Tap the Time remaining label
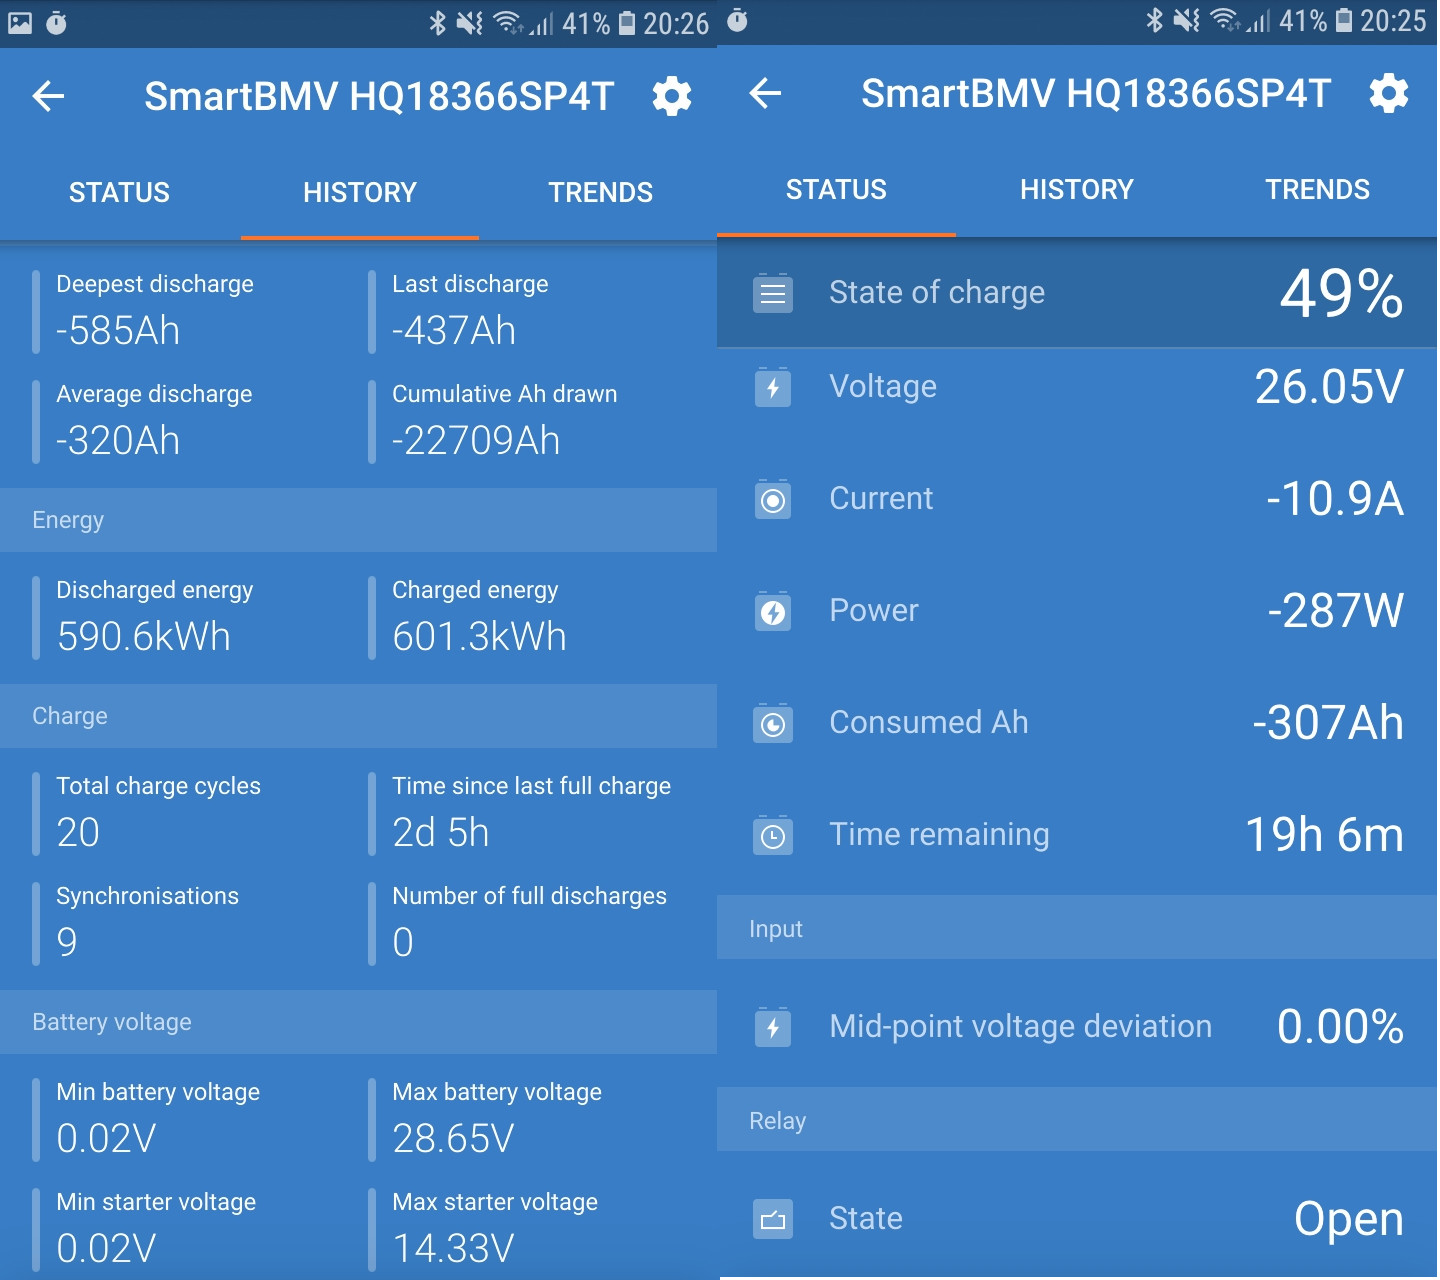The height and width of the screenshot is (1280, 1440). coord(939,835)
